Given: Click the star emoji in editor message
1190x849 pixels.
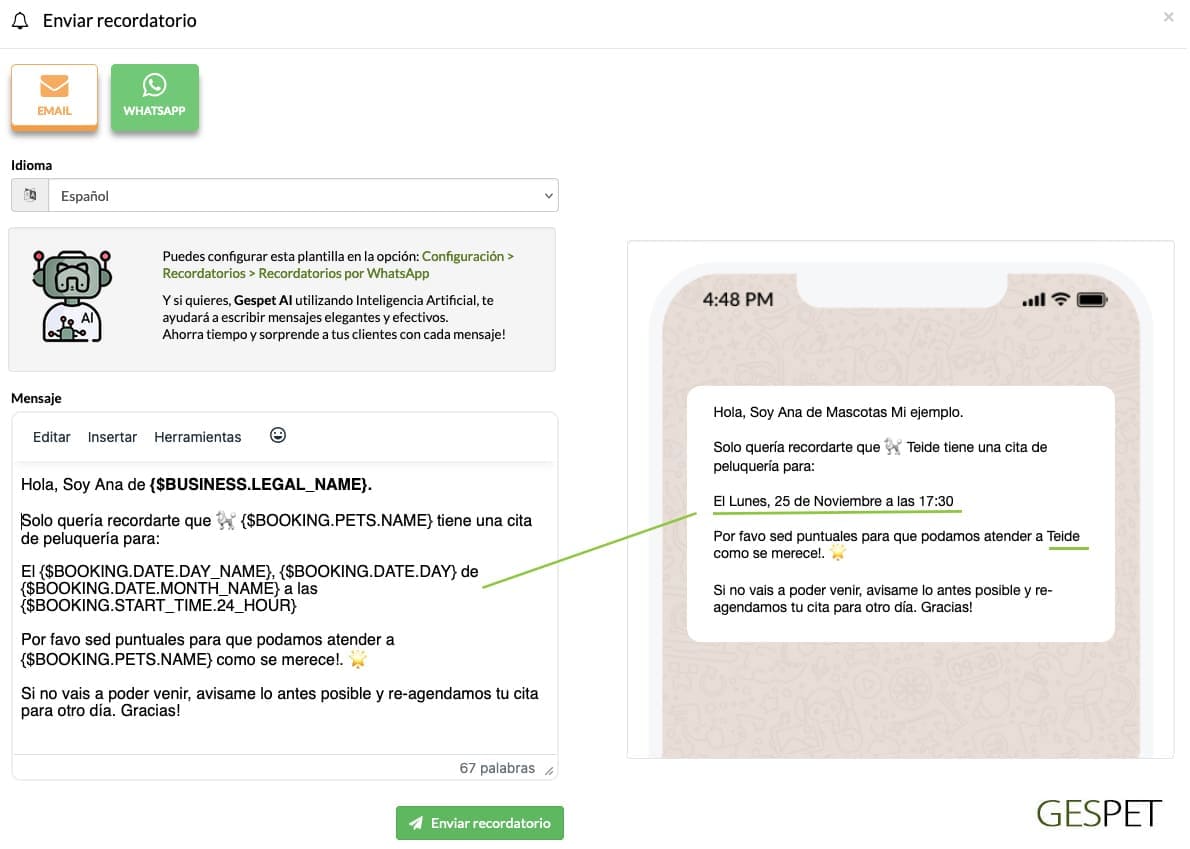Looking at the screenshot, I should point(357,659).
